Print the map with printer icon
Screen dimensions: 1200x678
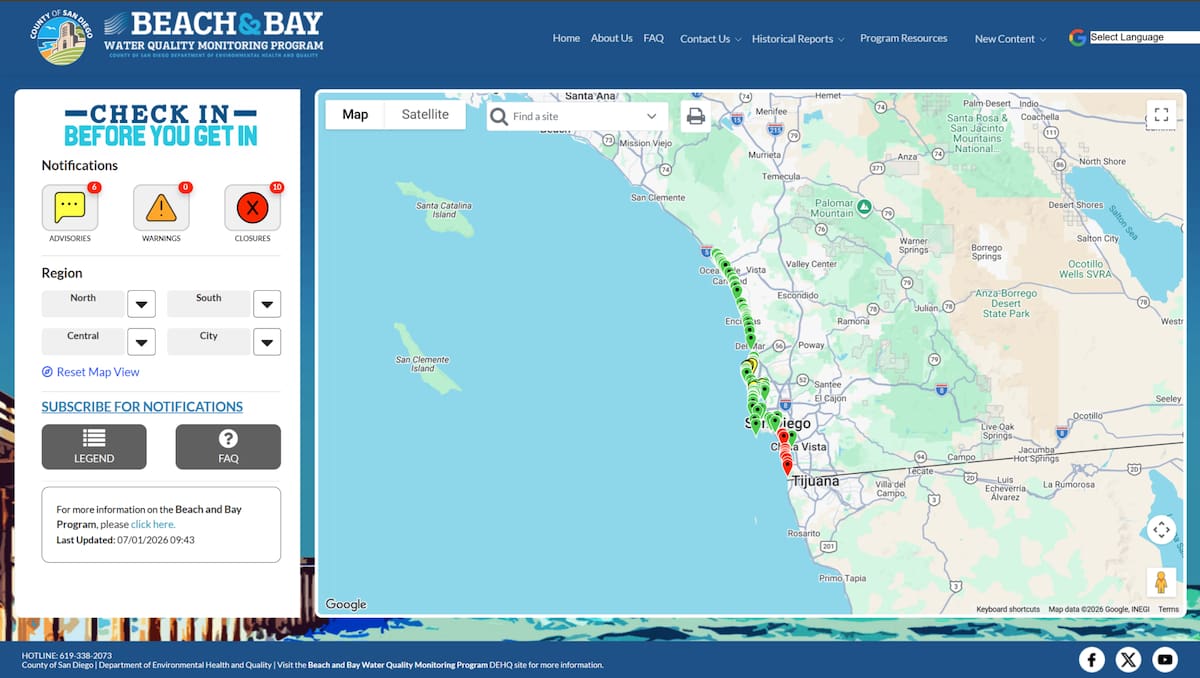coord(696,116)
